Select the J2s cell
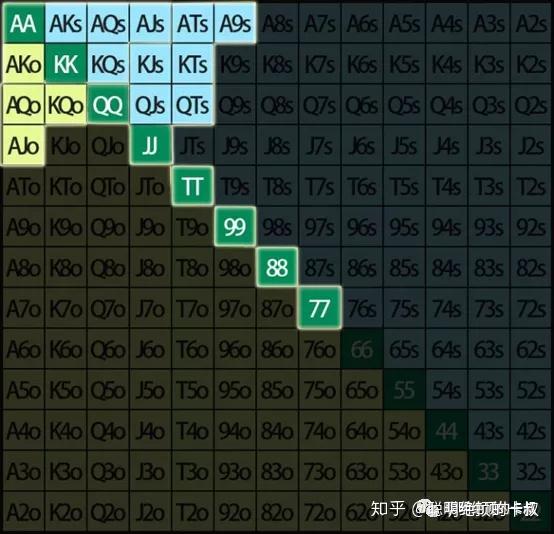Image resolution: width=554 pixels, height=534 pixels. 531,146
